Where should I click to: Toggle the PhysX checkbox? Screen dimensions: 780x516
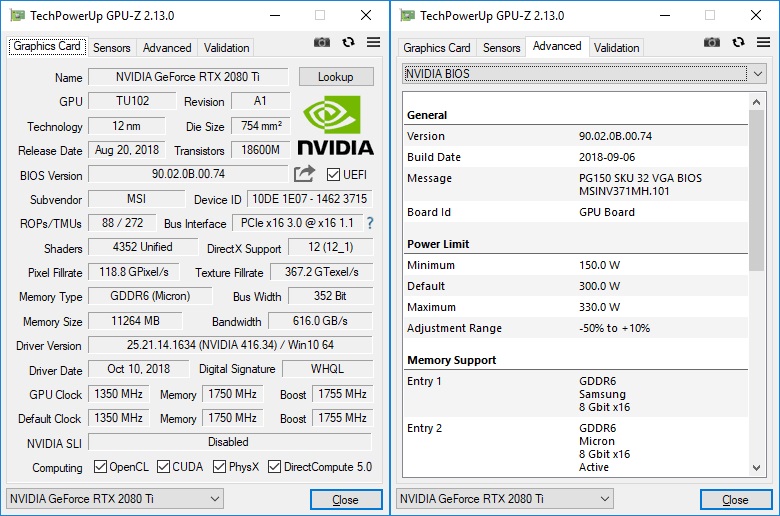219,467
